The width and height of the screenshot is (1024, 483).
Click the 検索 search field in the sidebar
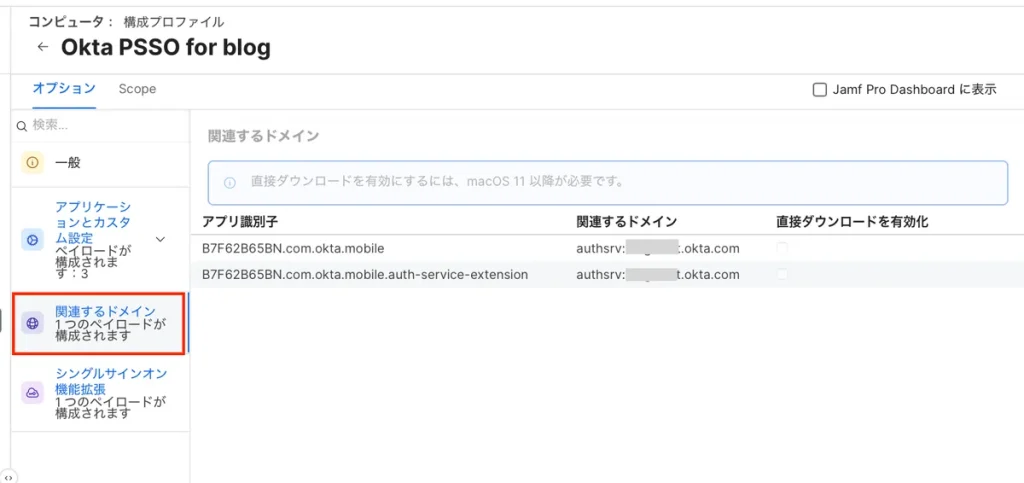point(100,126)
